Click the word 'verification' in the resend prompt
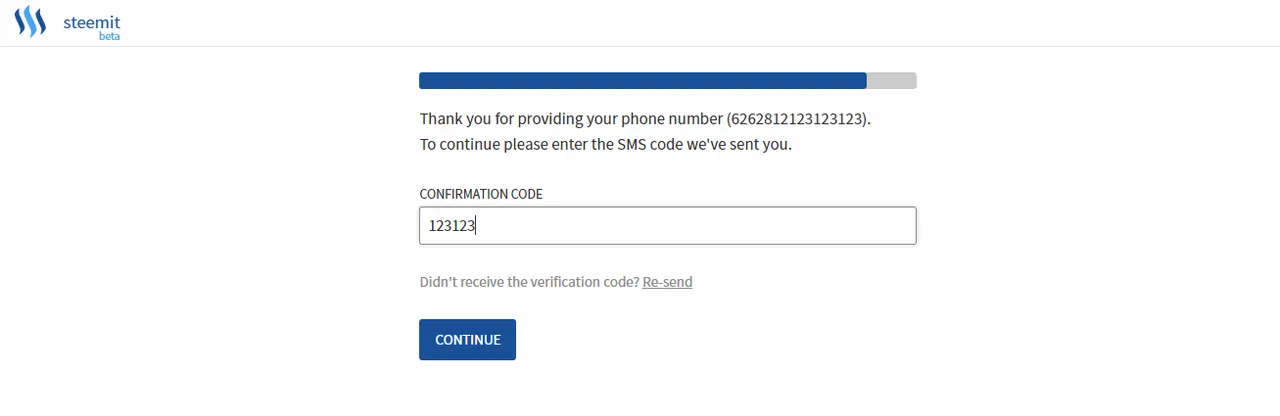 click(x=559, y=282)
